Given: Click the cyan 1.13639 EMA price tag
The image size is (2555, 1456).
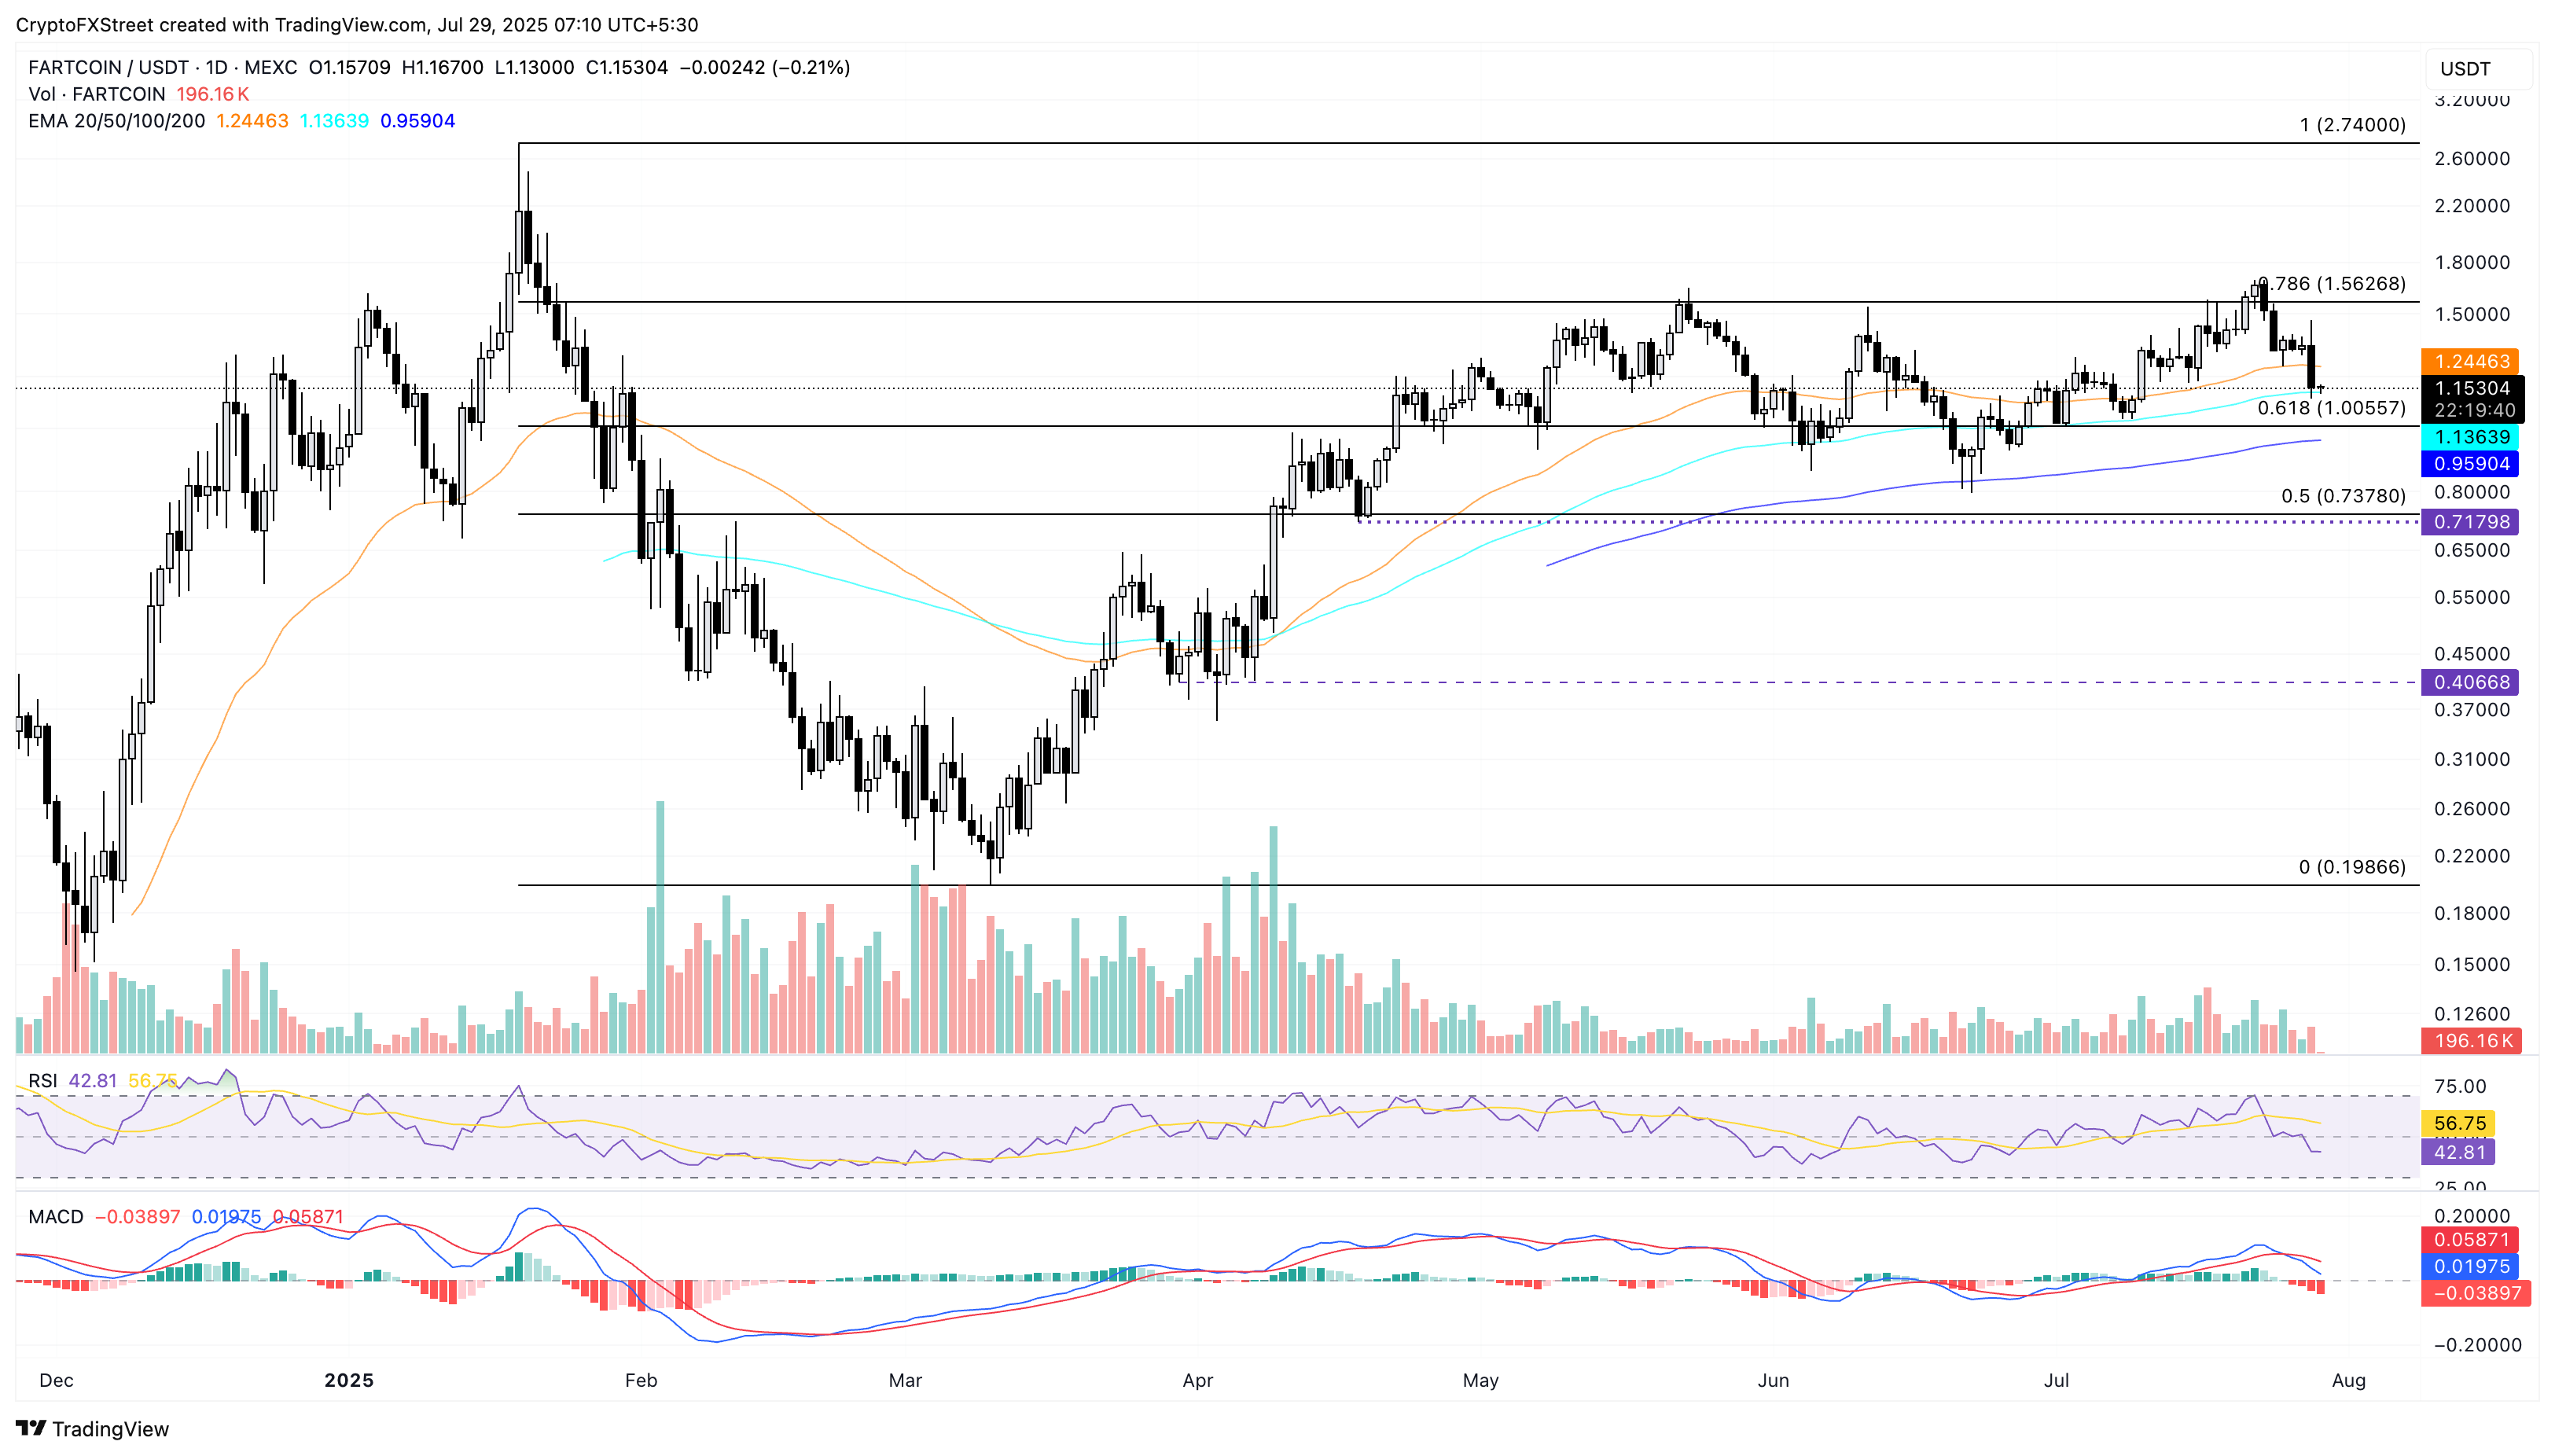Looking at the screenshot, I should click(x=2470, y=437).
